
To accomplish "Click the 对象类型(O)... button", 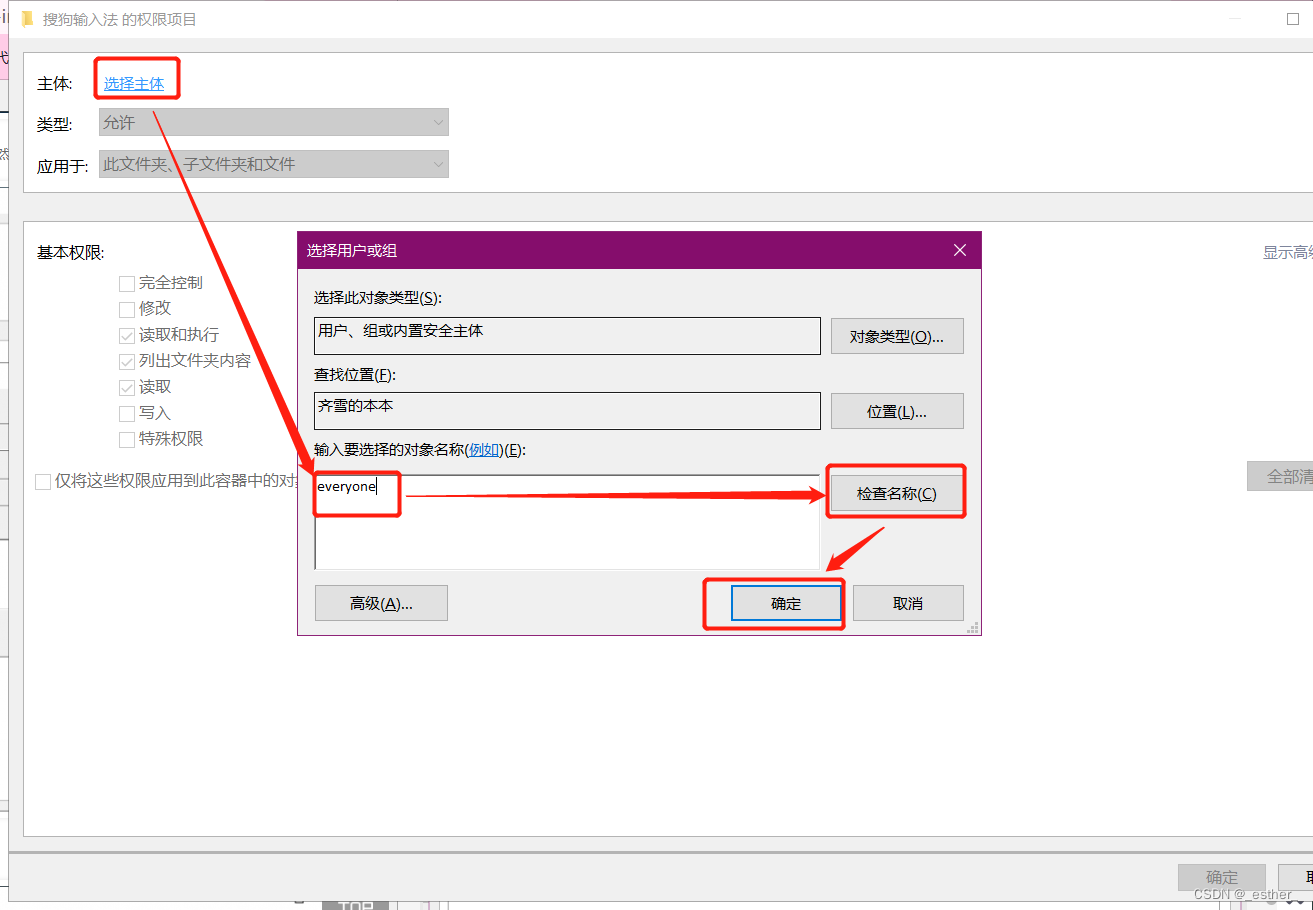I will tap(897, 336).
